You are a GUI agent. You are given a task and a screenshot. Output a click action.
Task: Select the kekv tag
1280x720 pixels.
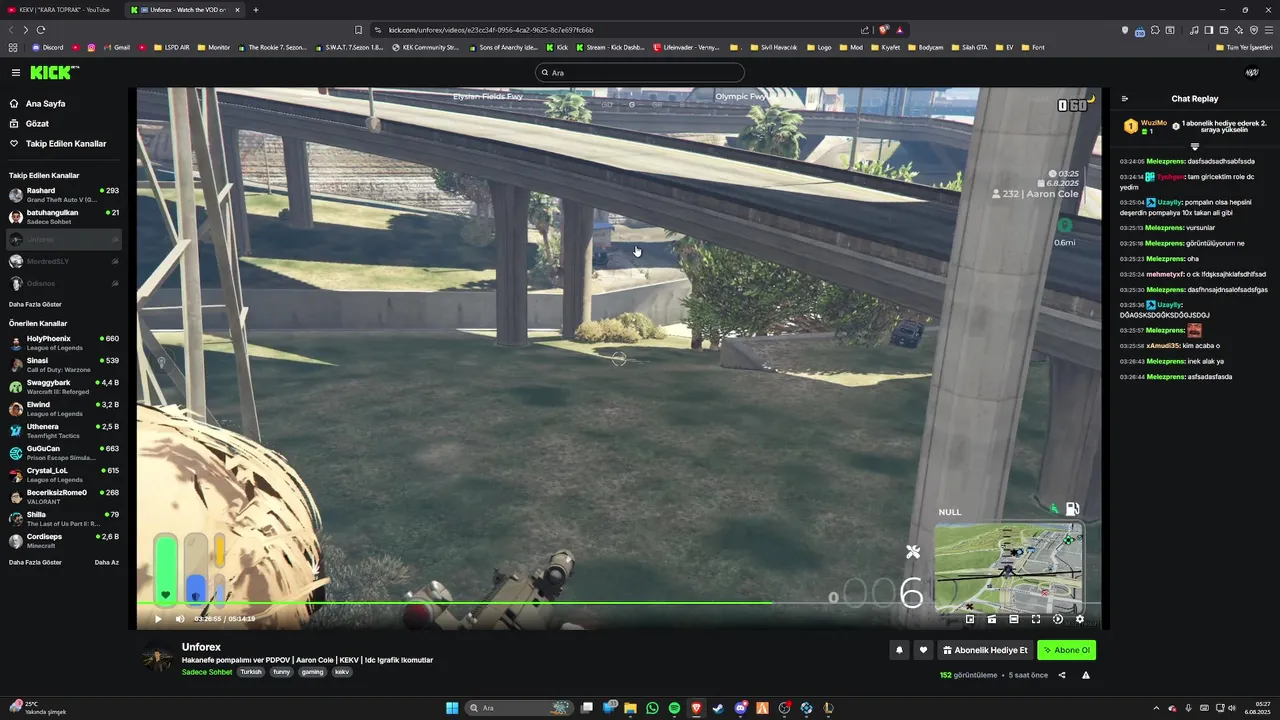tap(342, 672)
